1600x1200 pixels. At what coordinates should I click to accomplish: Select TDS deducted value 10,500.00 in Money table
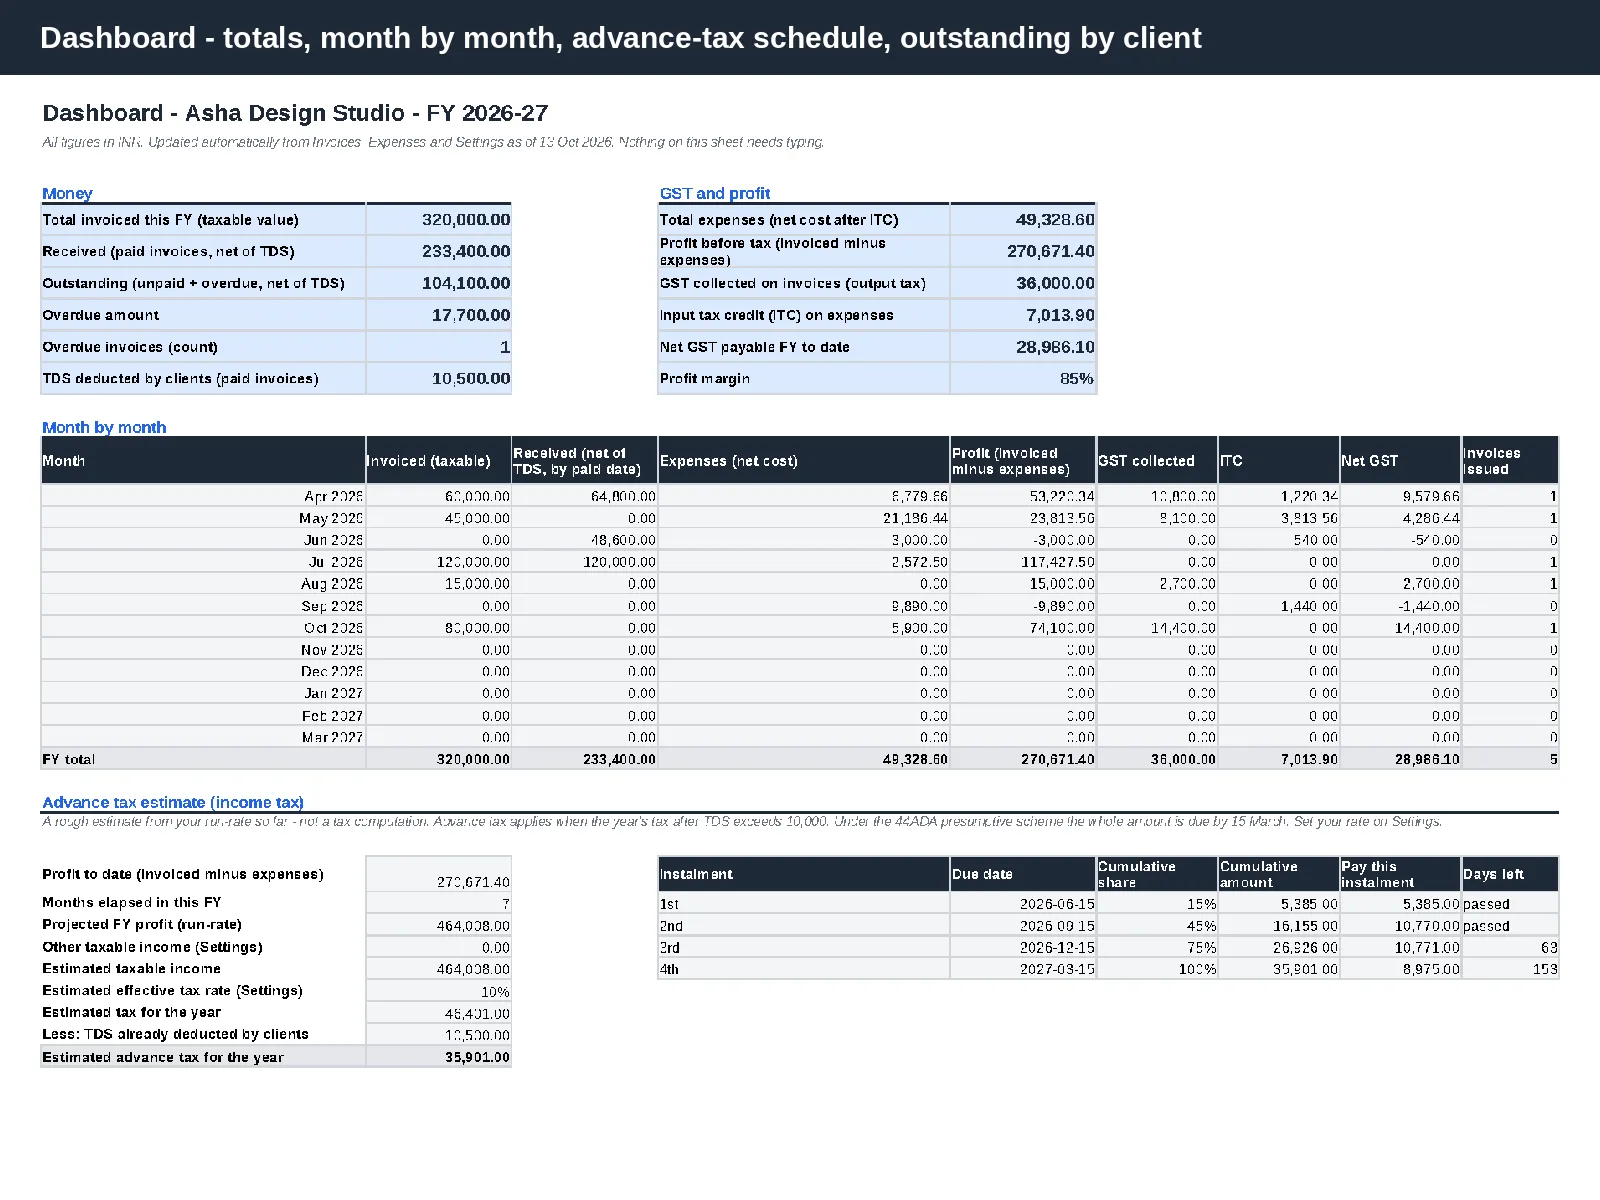point(439,379)
